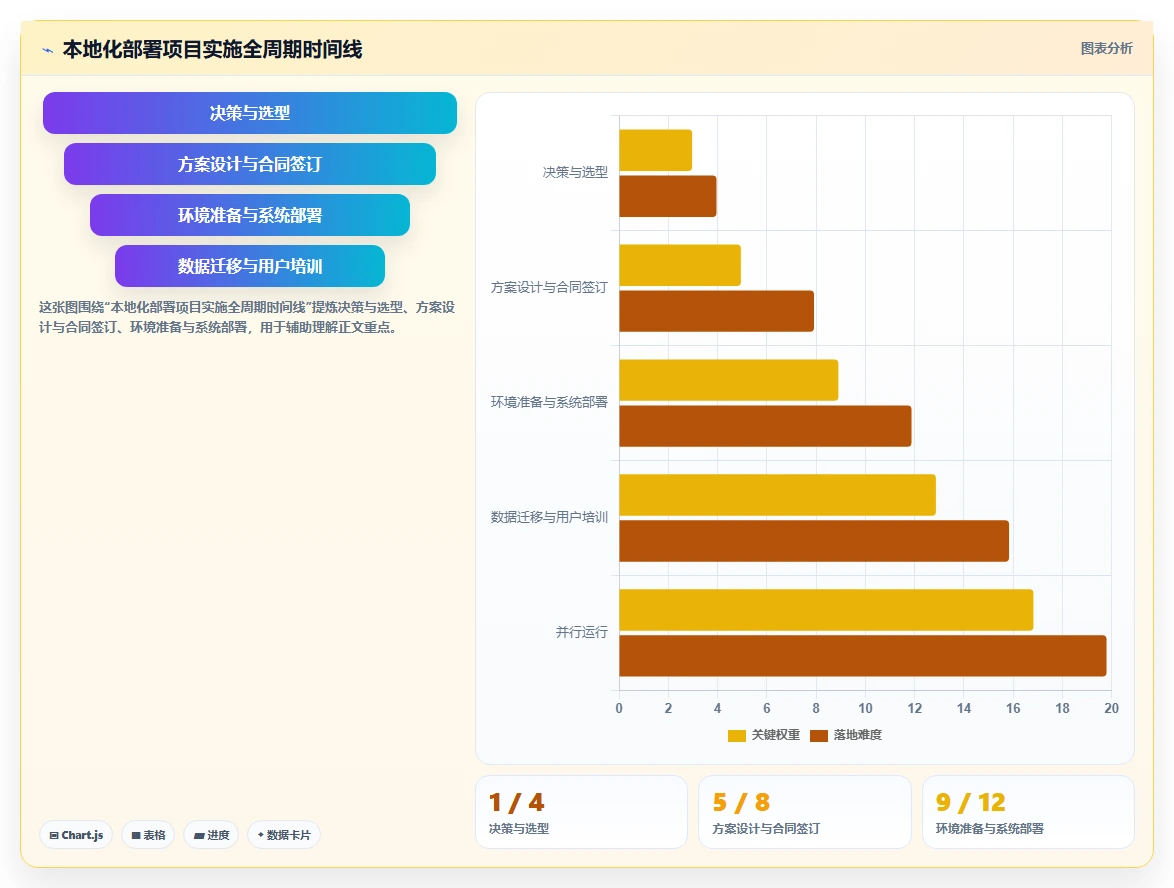Click the 决策与选型 axis label in chart

575,172
